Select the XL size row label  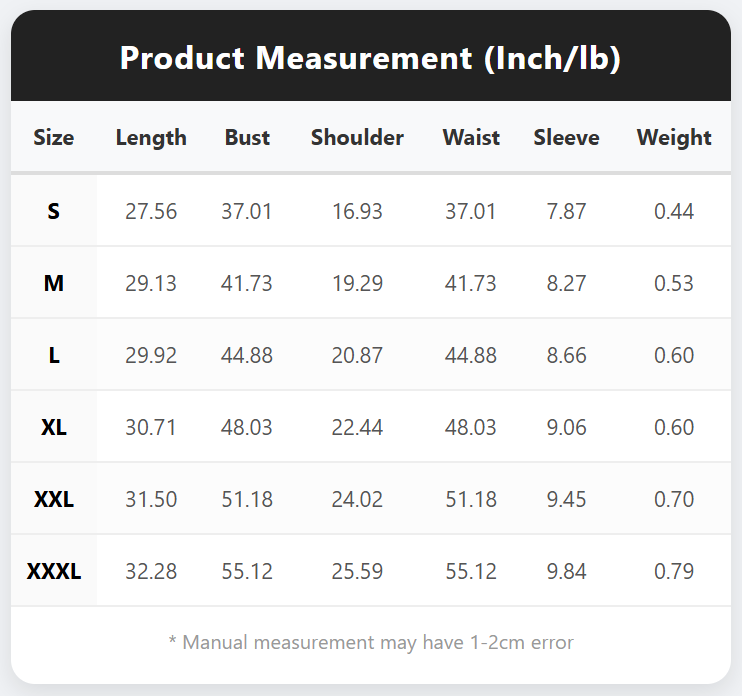[53, 427]
